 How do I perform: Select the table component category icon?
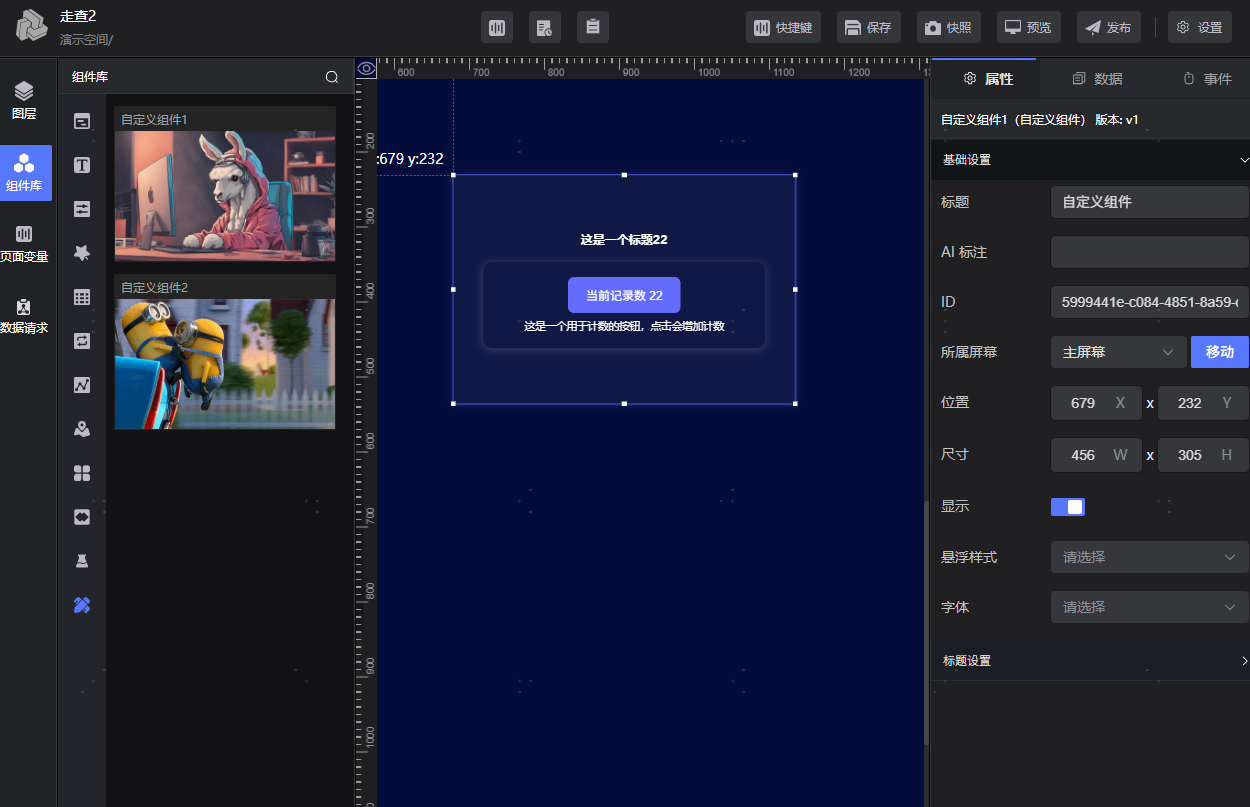point(82,297)
